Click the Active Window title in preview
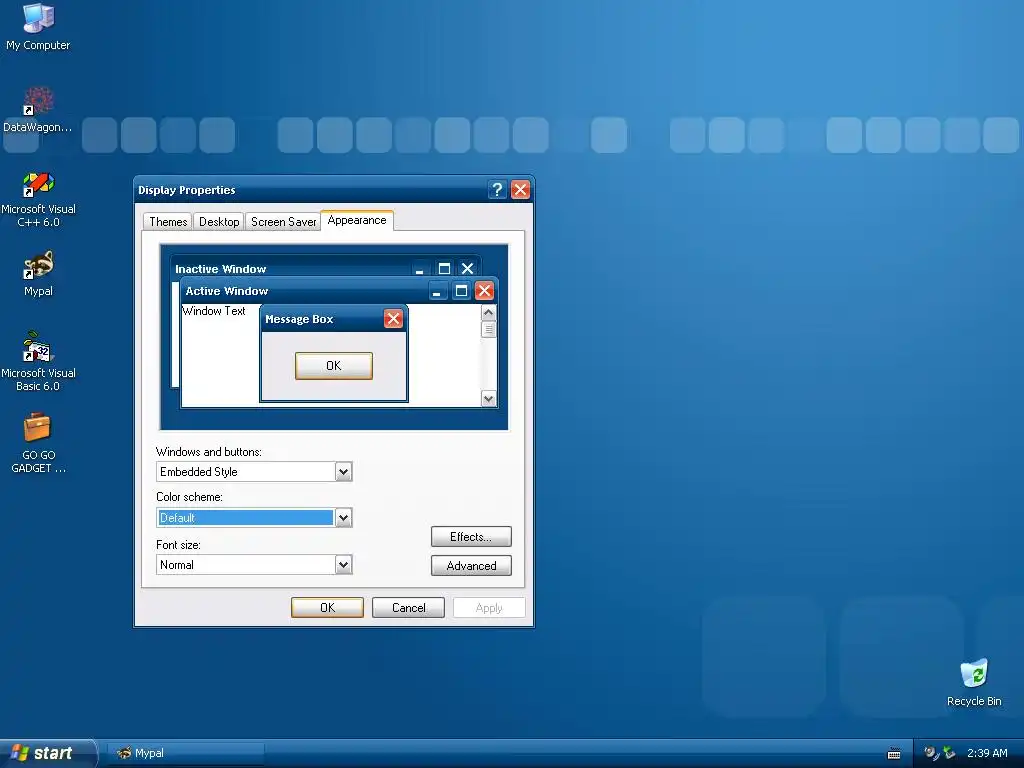 (x=227, y=291)
